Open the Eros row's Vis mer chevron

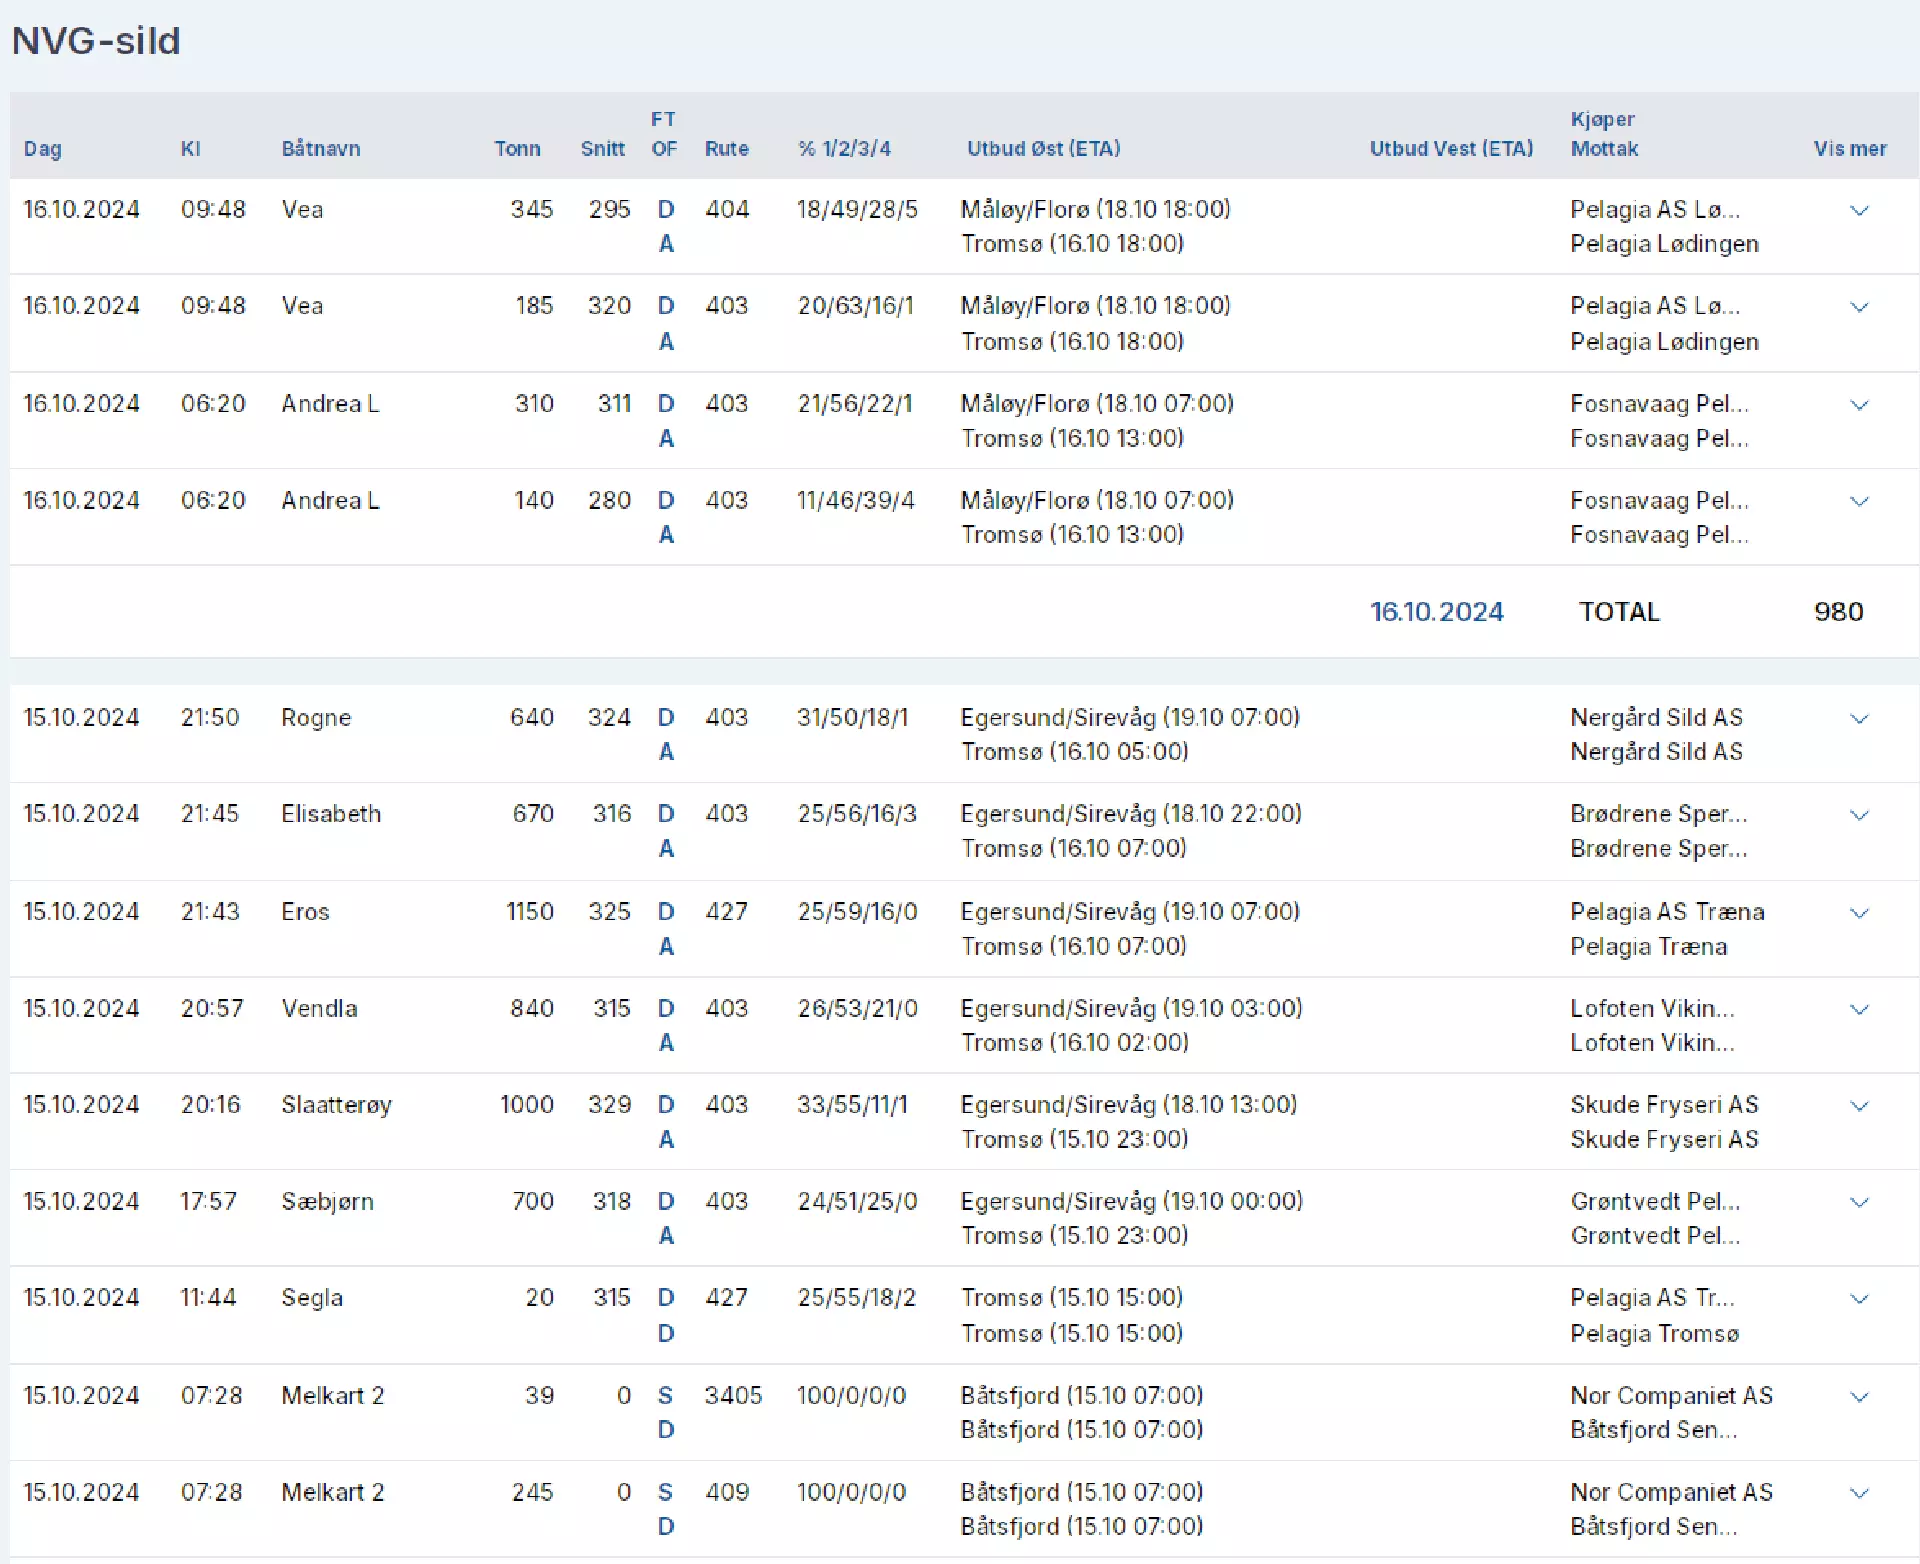tap(1859, 912)
